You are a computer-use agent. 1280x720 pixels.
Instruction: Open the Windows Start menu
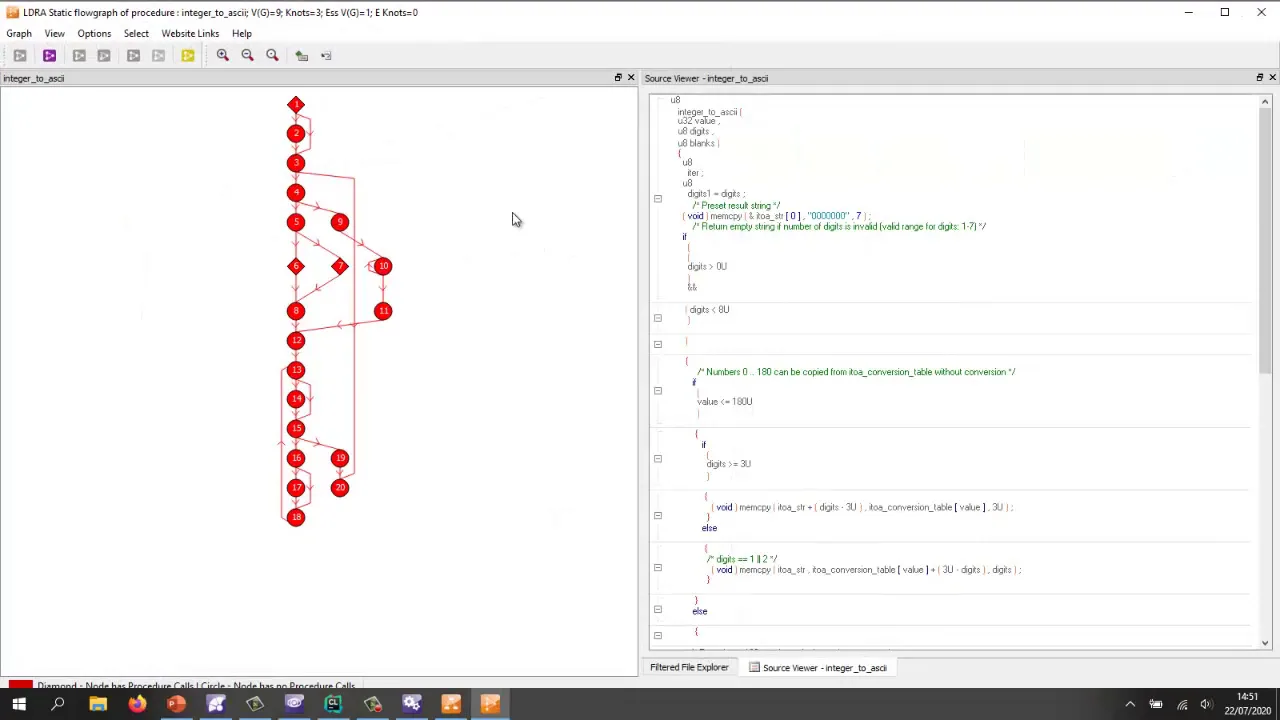[19, 705]
